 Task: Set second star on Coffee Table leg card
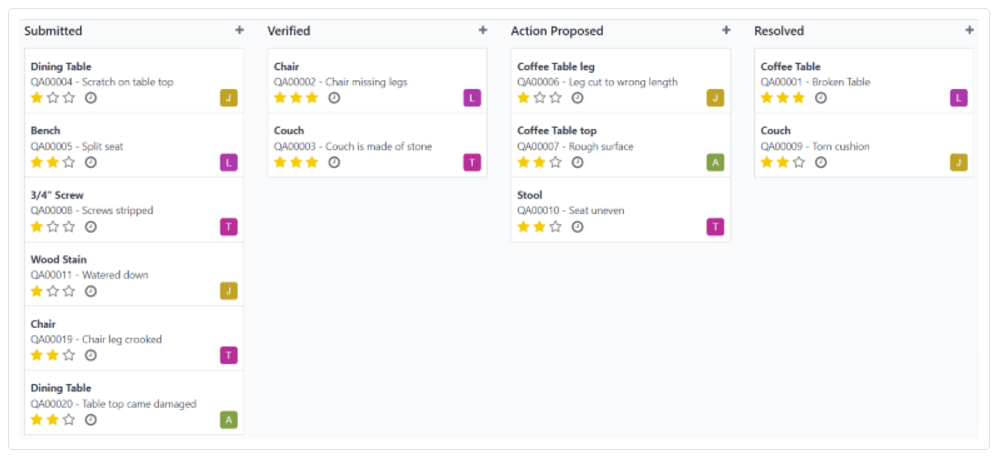point(540,98)
